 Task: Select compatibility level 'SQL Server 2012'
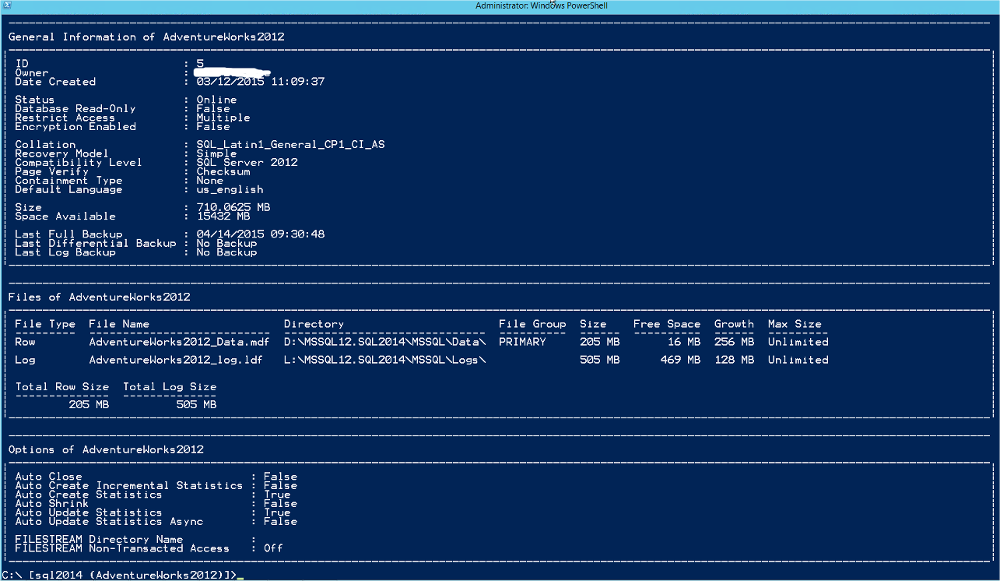[247, 163]
